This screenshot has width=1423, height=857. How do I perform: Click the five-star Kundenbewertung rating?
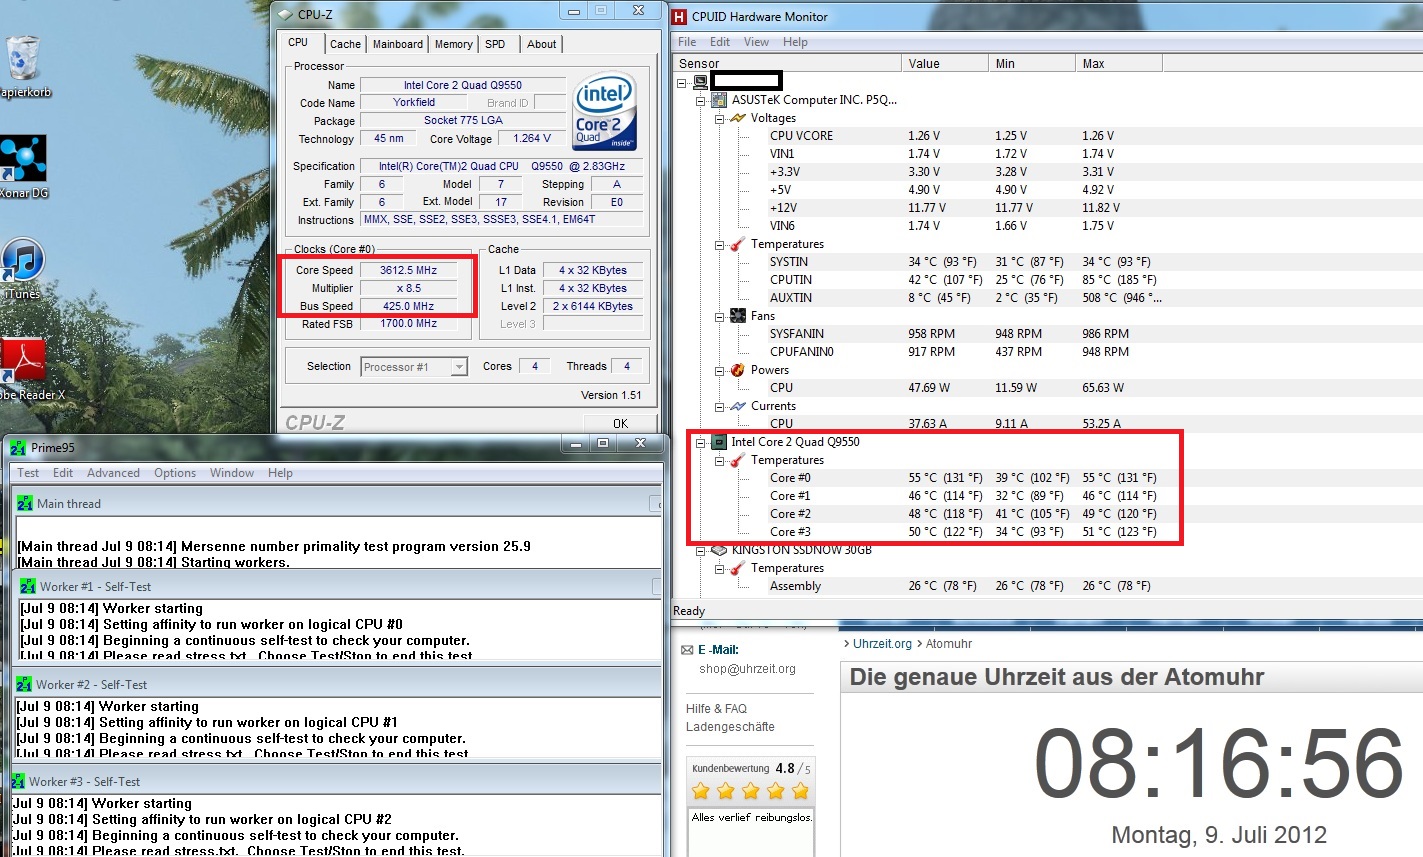coord(750,791)
